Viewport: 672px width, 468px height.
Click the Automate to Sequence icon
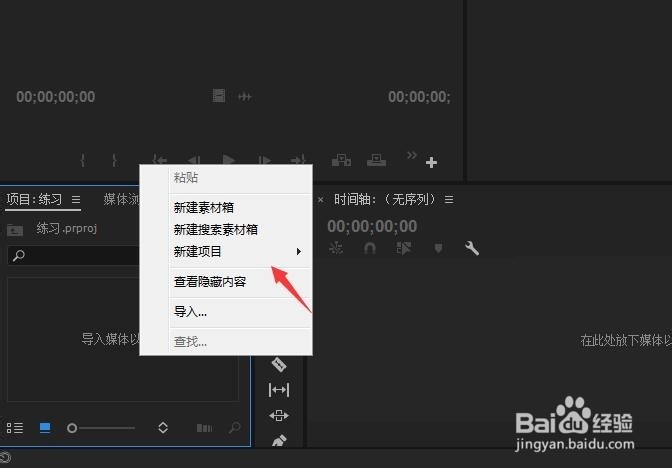(204, 428)
